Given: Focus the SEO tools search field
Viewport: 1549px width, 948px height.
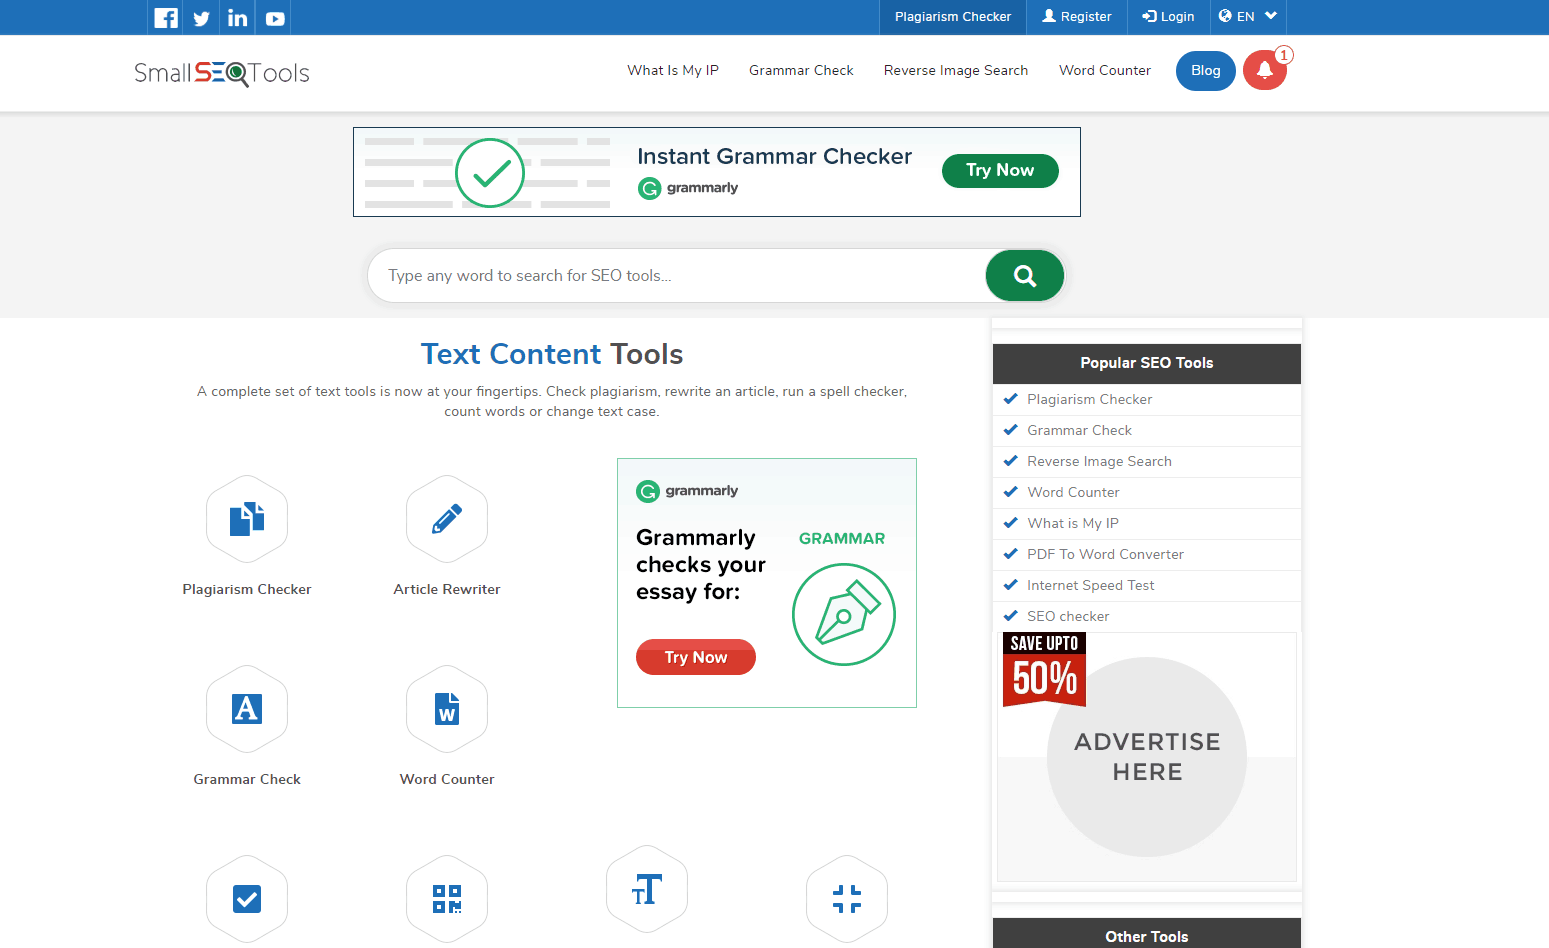Looking at the screenshot, I should pos(677,276).
